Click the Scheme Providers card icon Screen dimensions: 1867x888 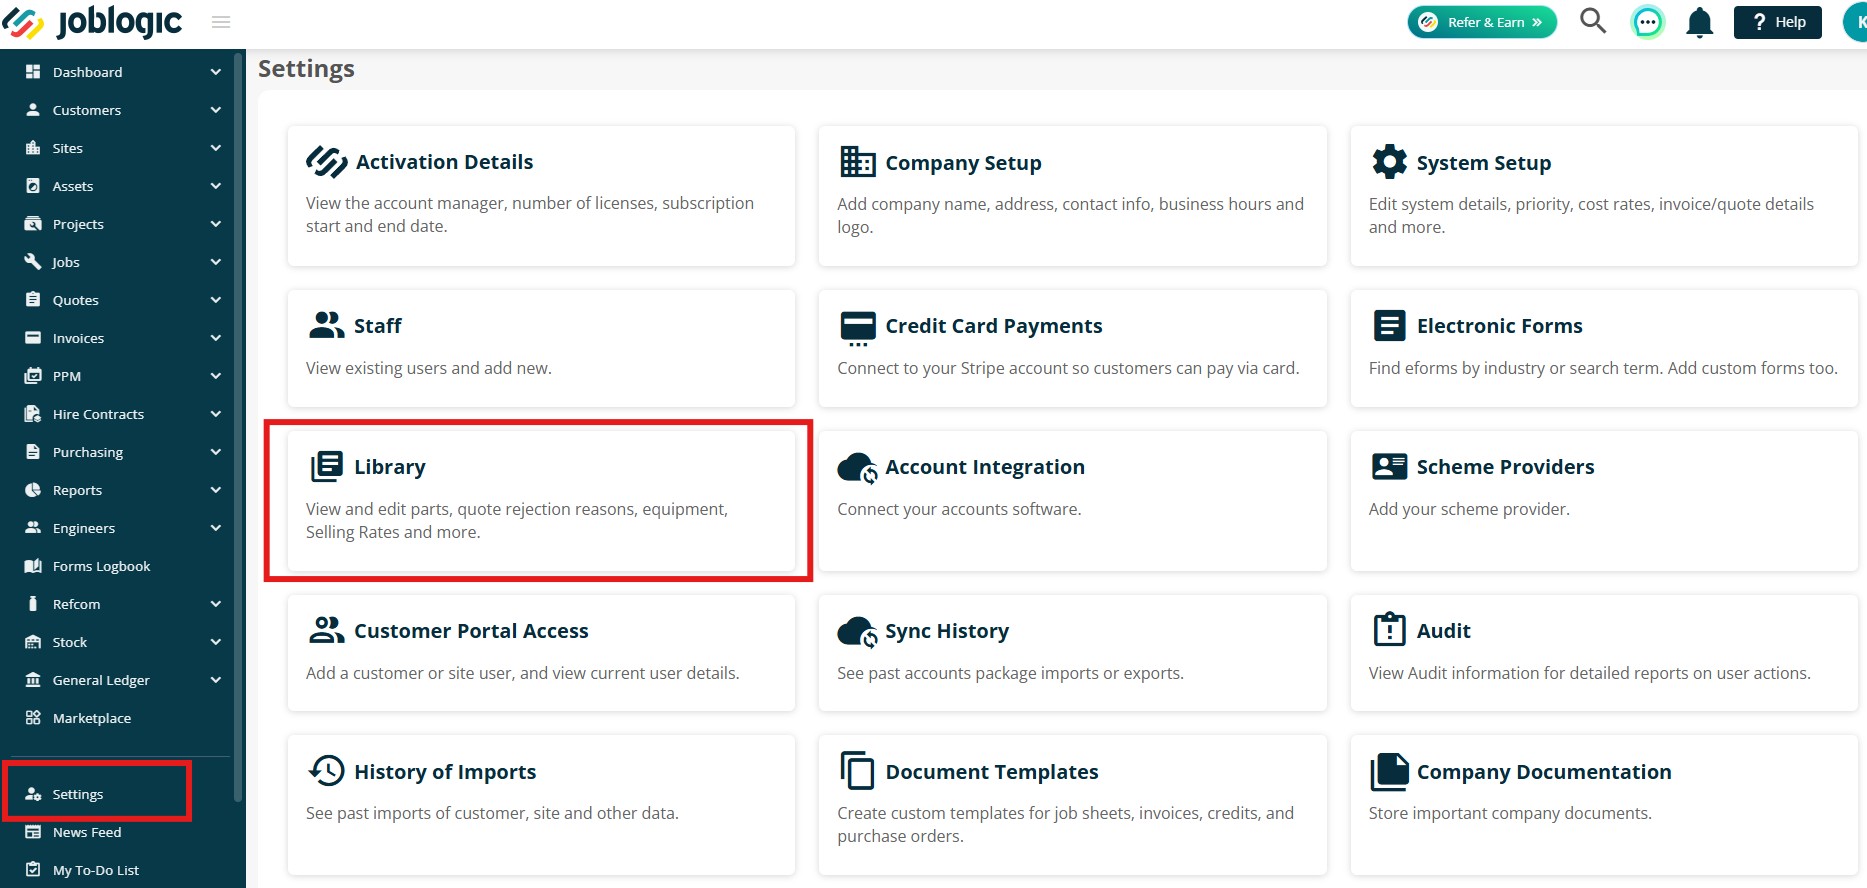pyautogui.click(x=1389, y=466)
